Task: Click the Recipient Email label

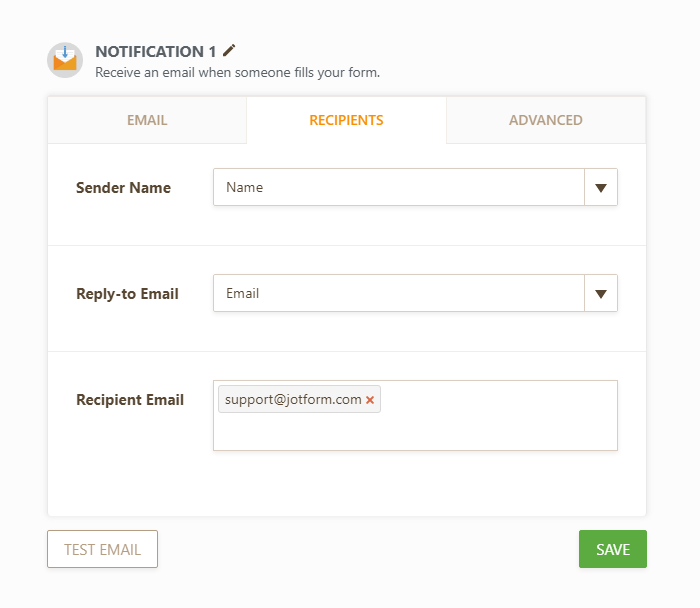Action: [x=130, y=400]
